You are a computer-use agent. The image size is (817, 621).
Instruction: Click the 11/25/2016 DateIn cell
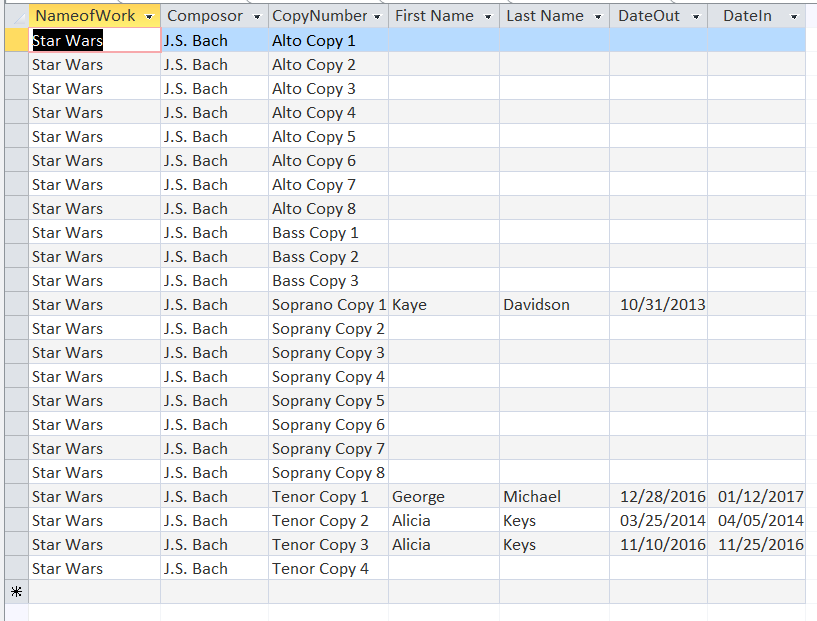(757, 544)
